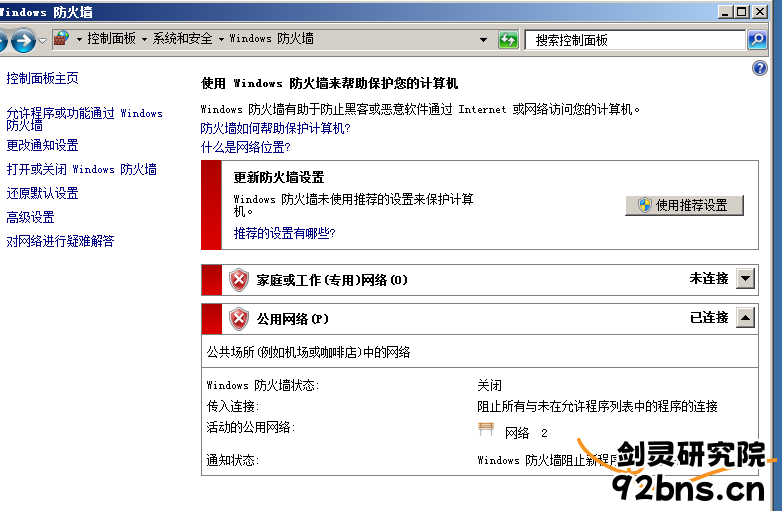The height and width of the screenshot is (511, 782).
Task: Click 还原默认设置 link
Action: point(42,193)
